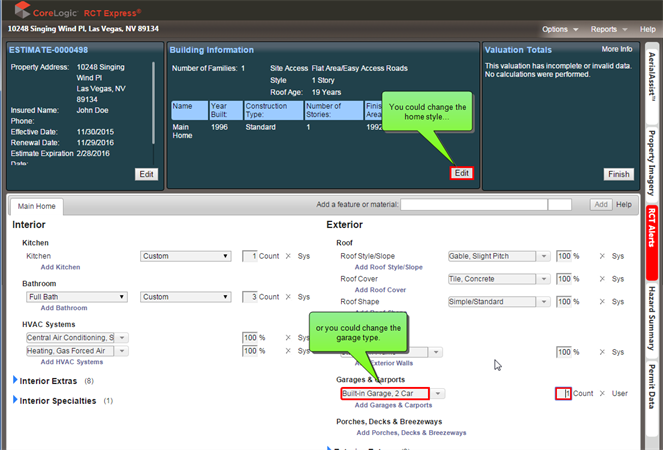663x450 pixels.
Task: Open the Built-in Garage, 2 Car dropdown
Action: [439, 394]
